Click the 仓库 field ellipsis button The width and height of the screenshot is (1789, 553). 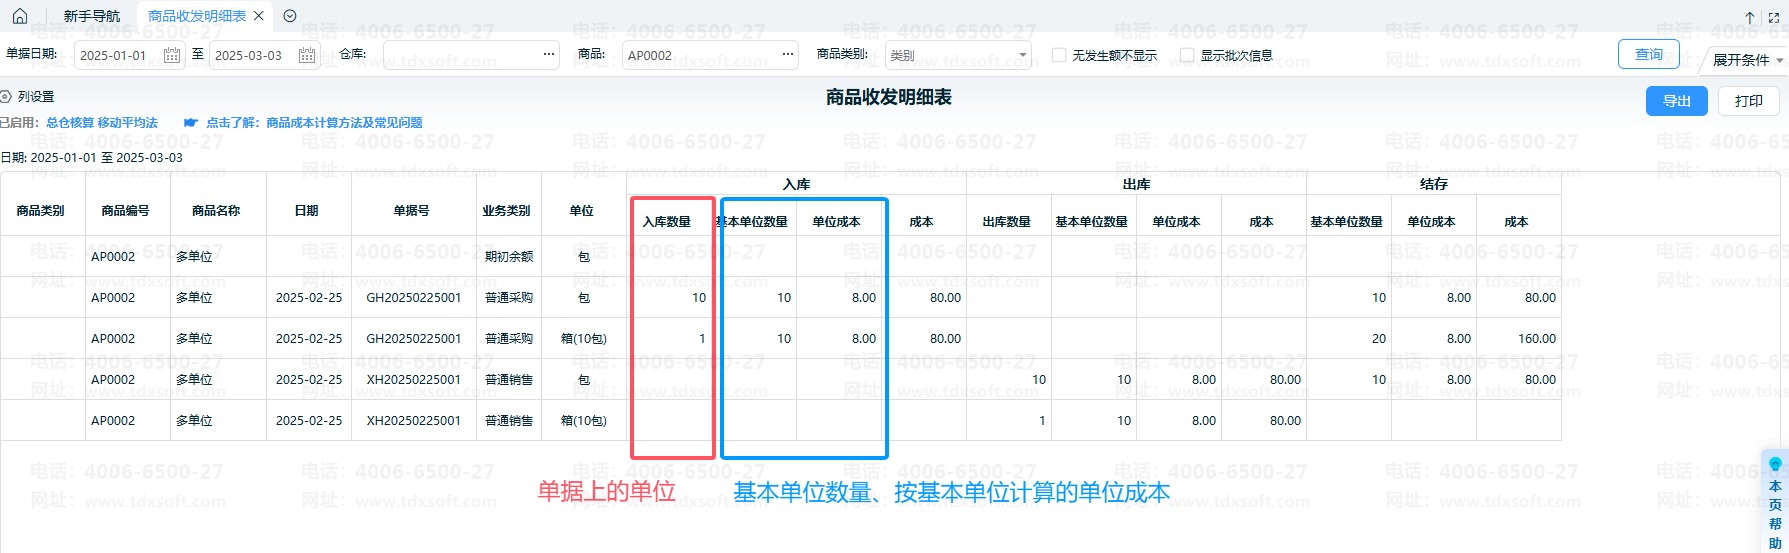coord(549,55)
